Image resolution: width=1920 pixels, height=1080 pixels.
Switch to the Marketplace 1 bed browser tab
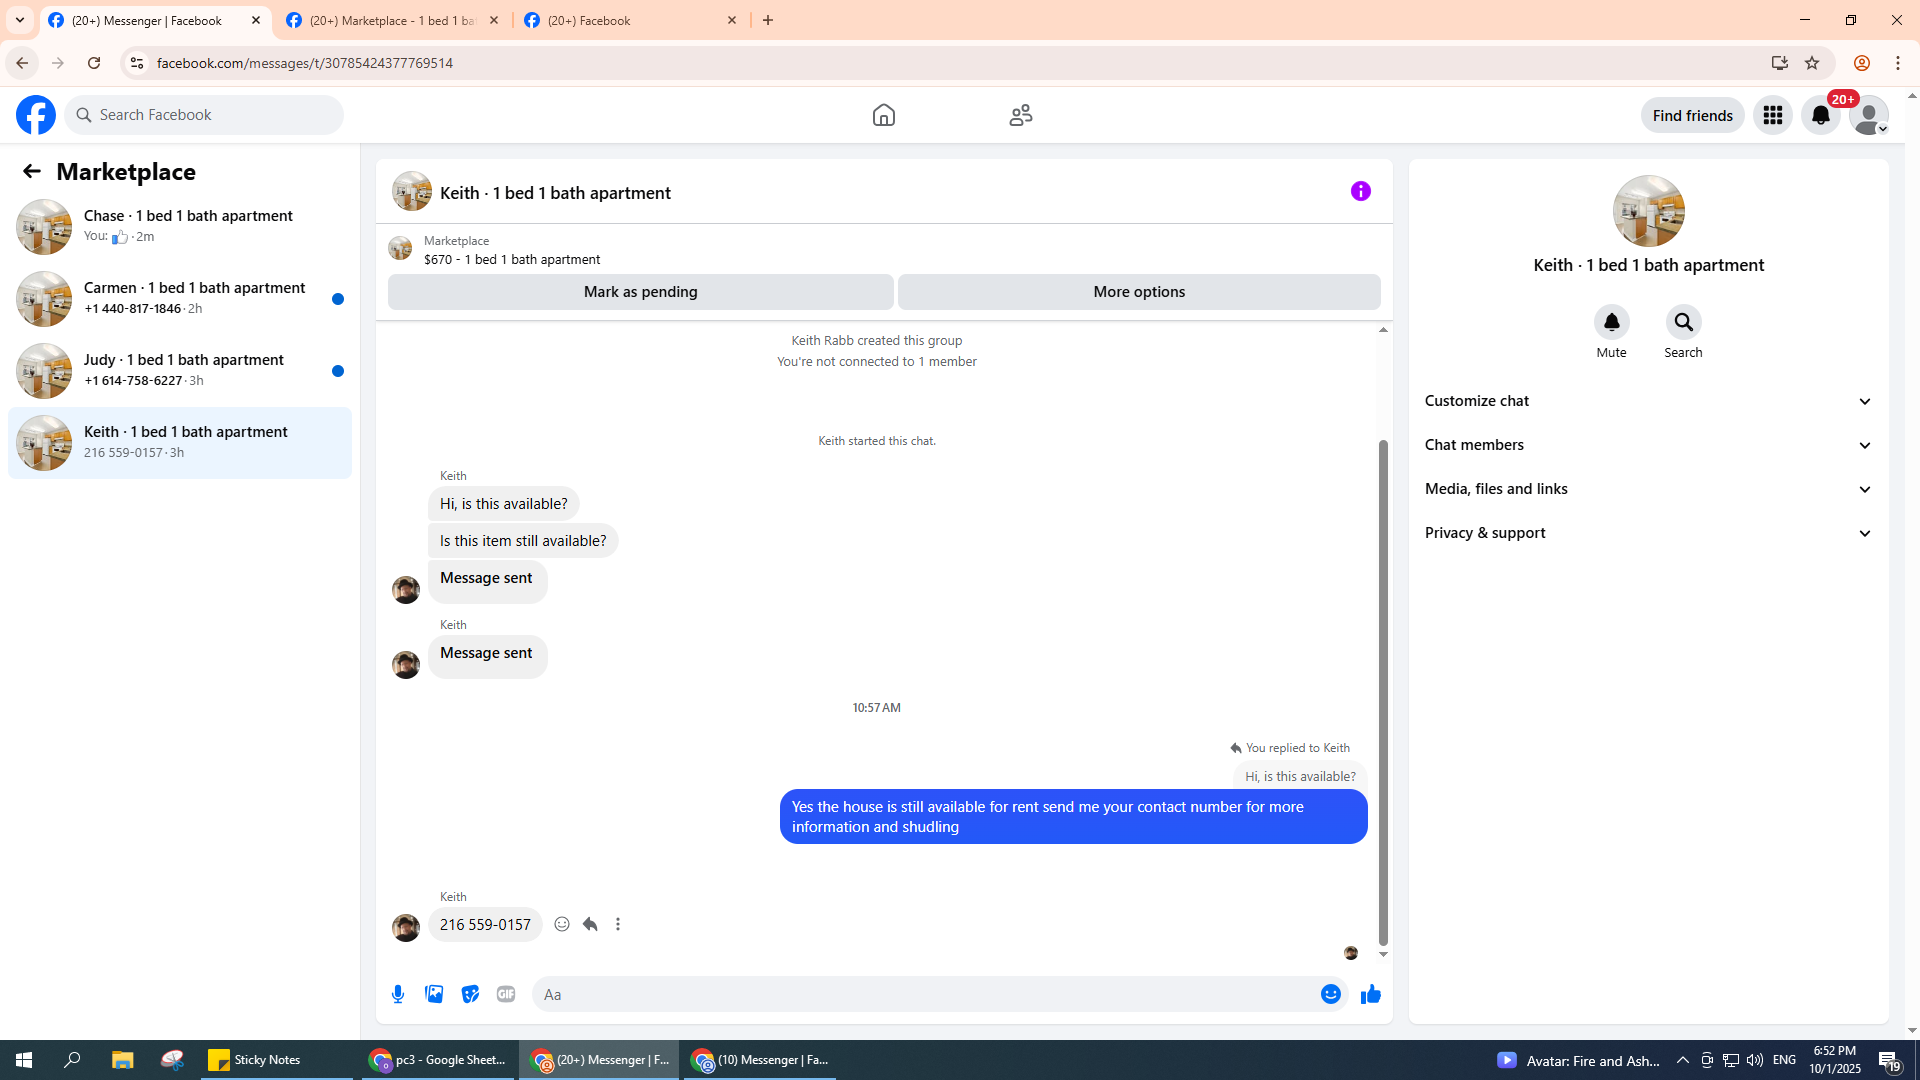point(392,20)
